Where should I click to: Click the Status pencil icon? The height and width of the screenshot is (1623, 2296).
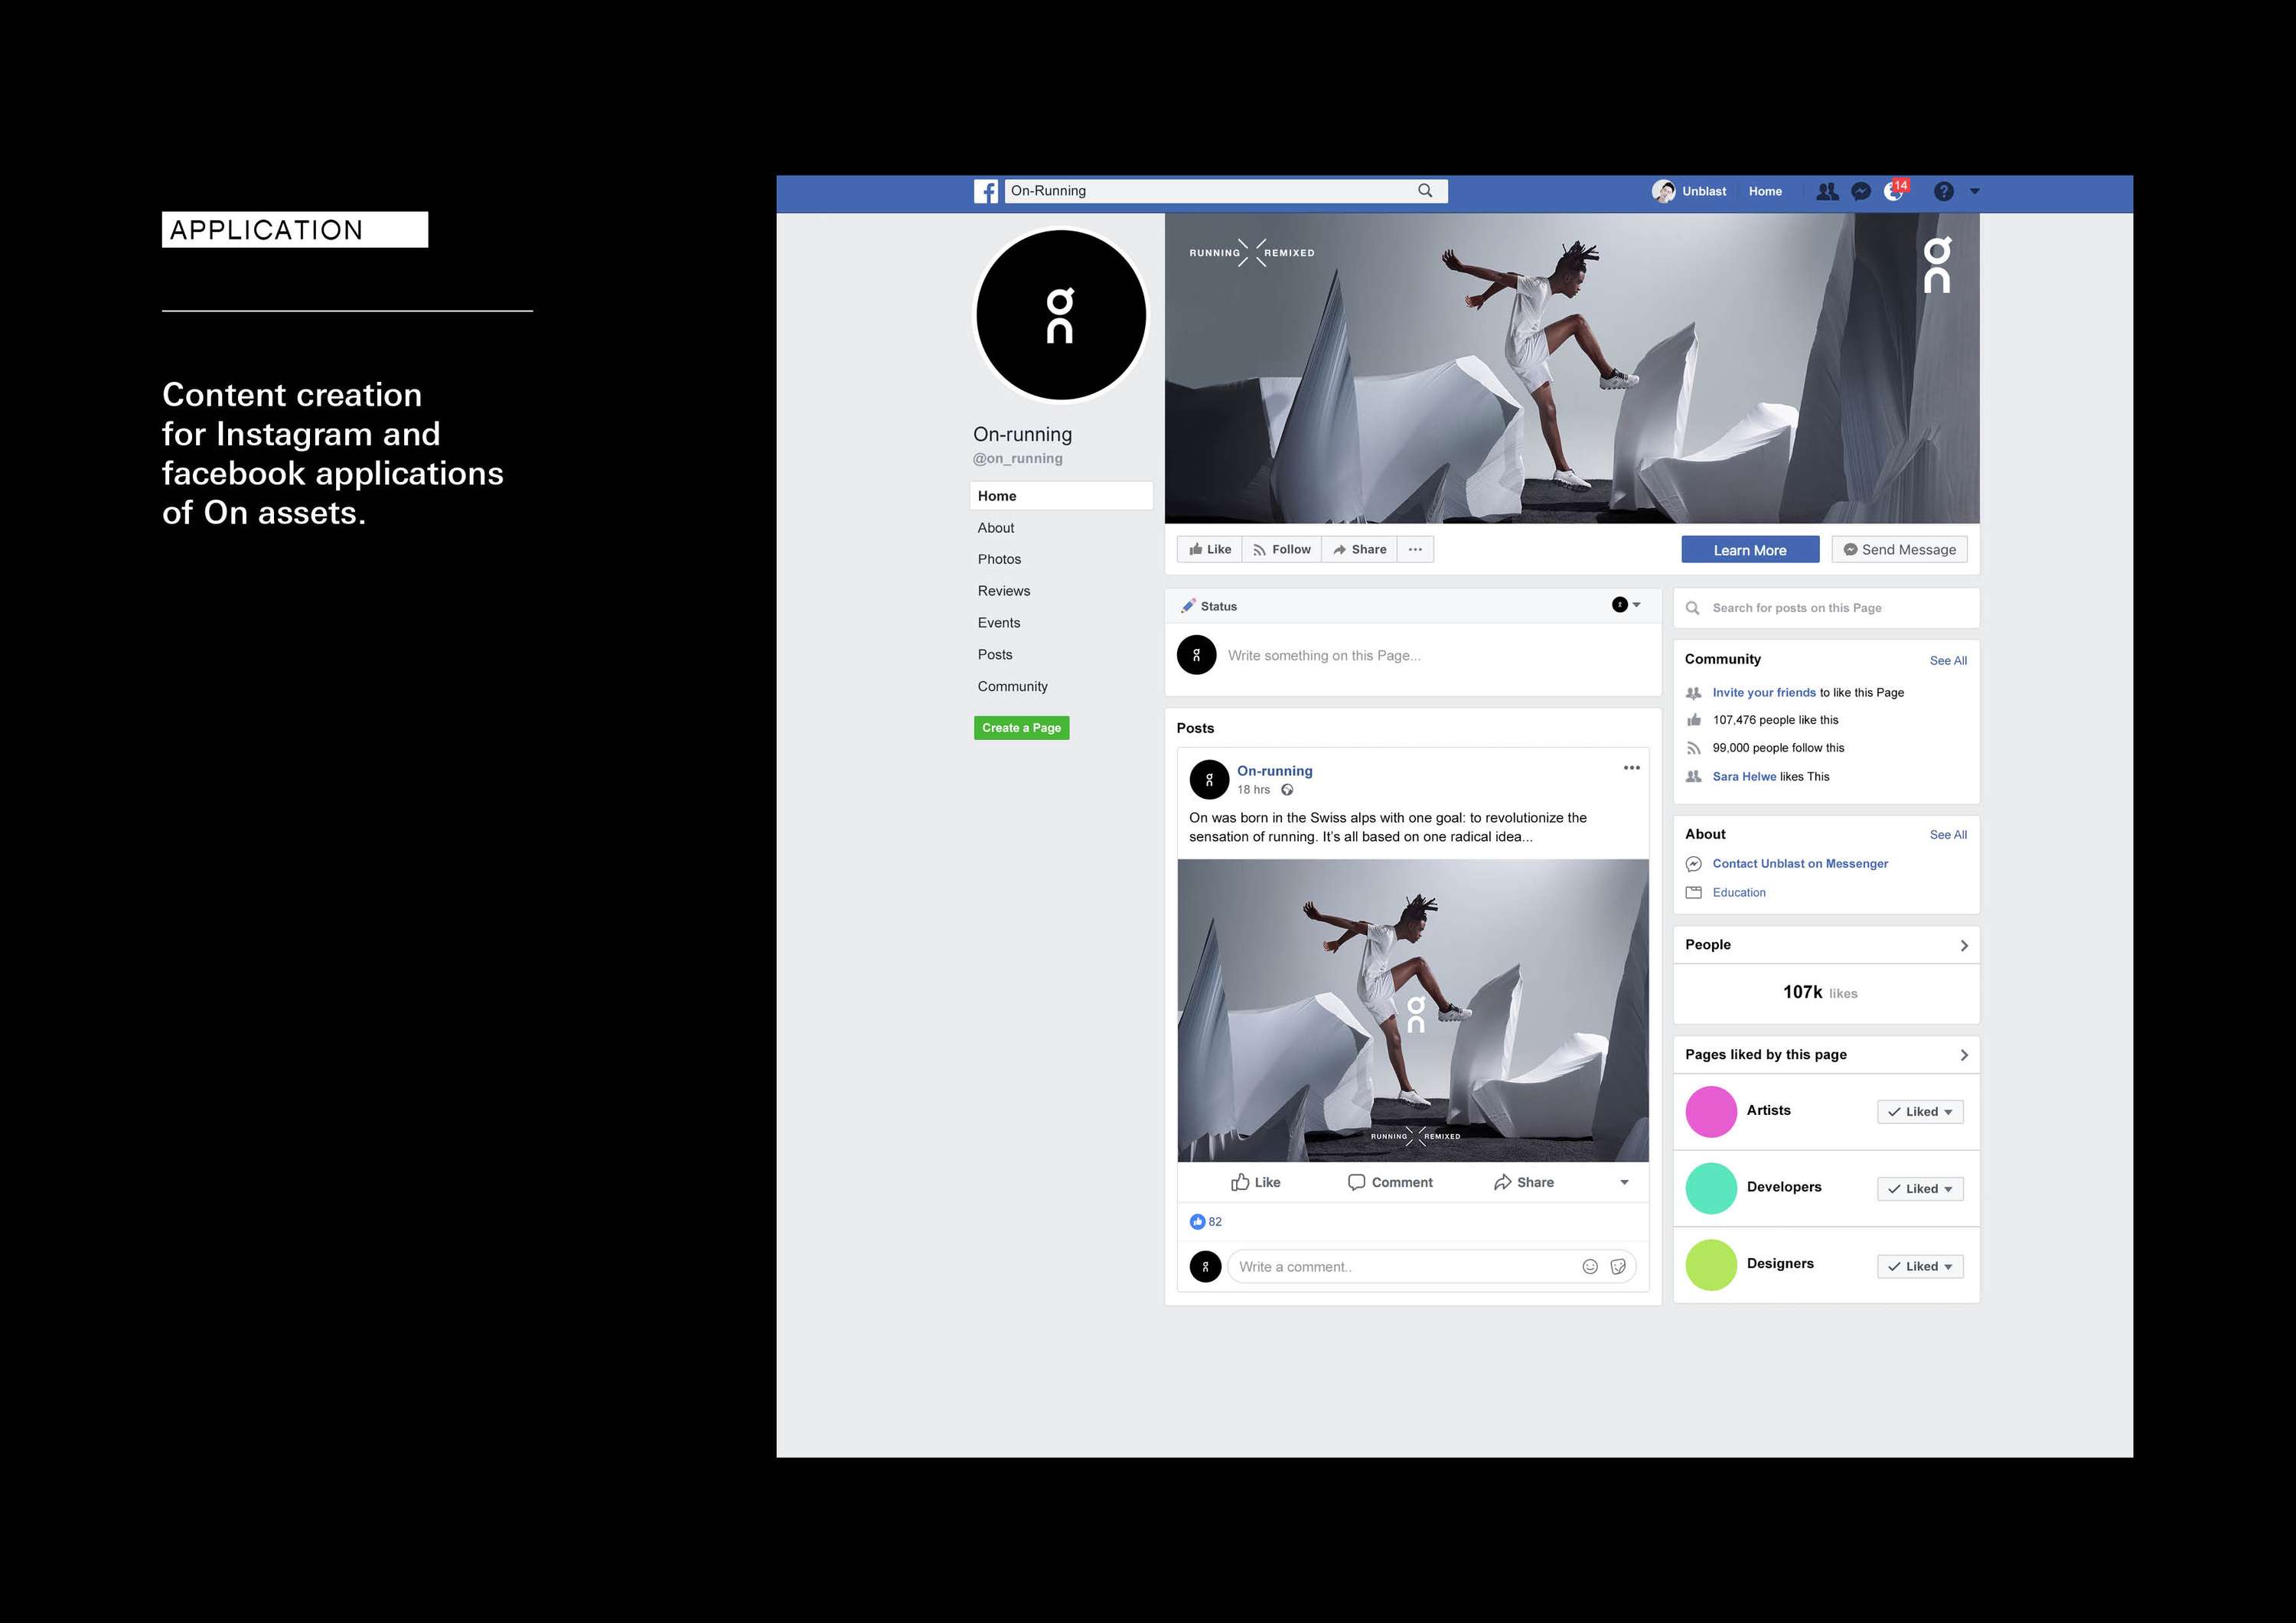pyautogui.click(x=1188, y=606)
